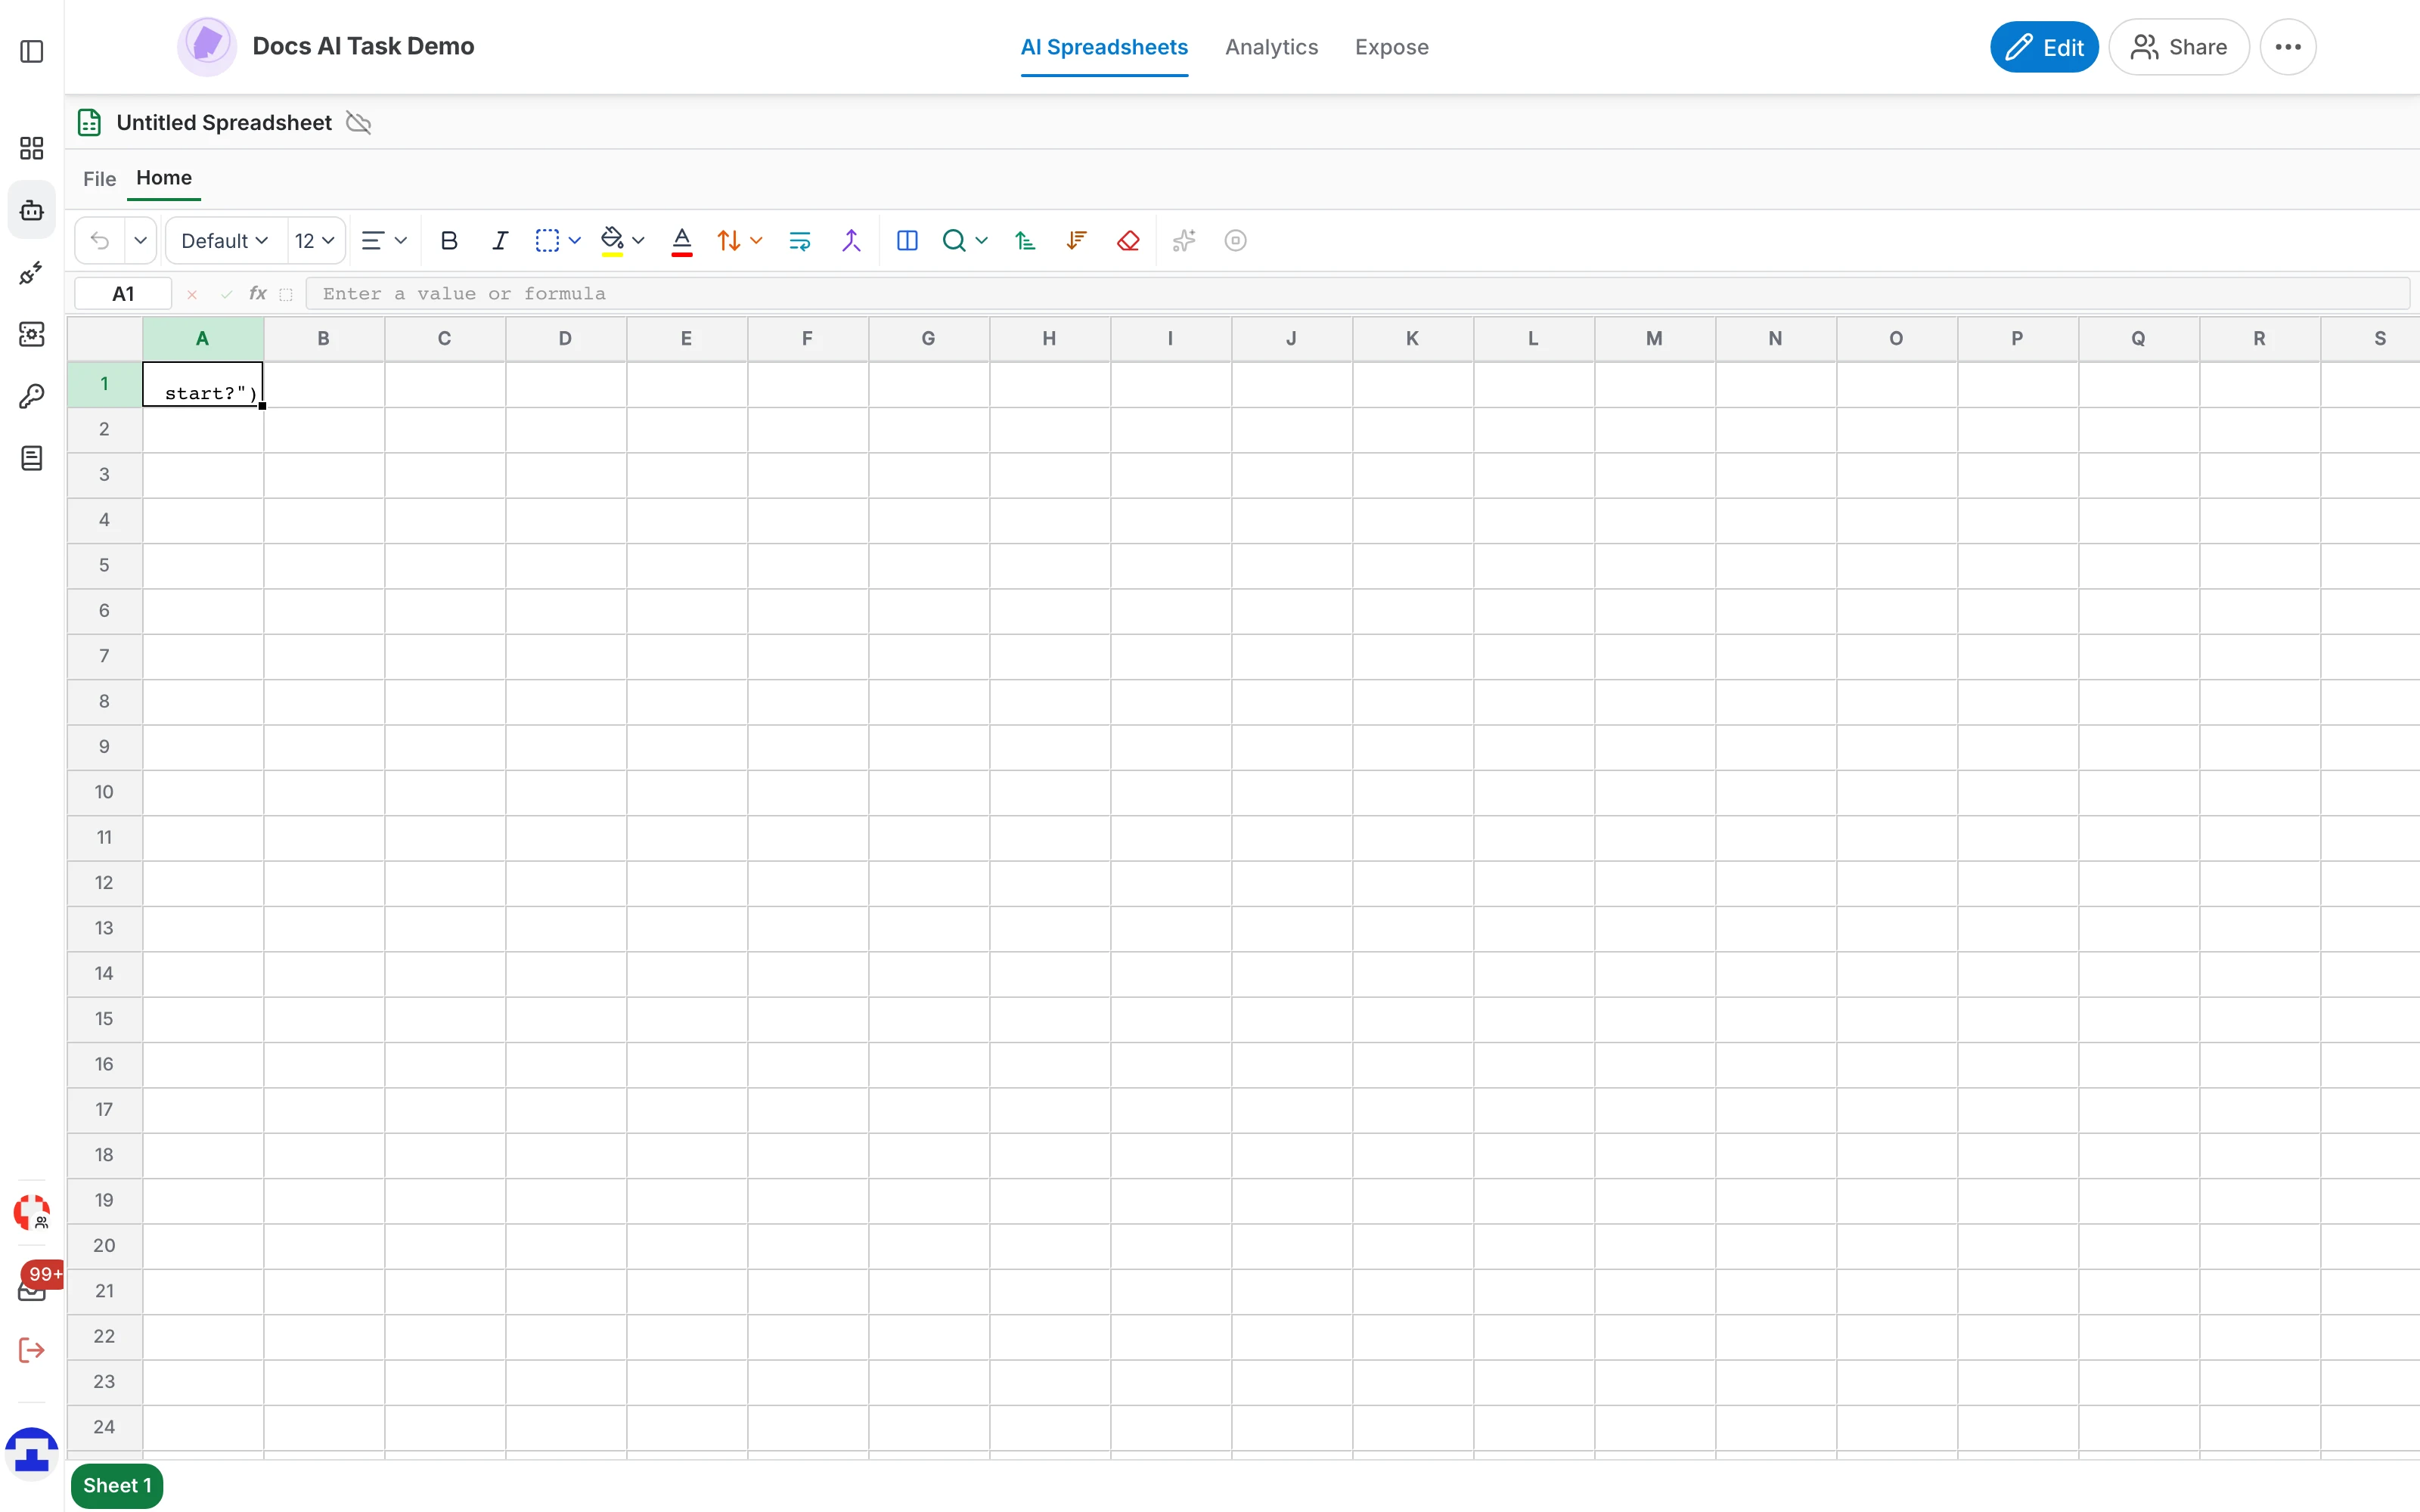Image resolution: width=2420 pixels, height=1512 pixels.
Task: Select row header 20
Action: coord(104,1246)
